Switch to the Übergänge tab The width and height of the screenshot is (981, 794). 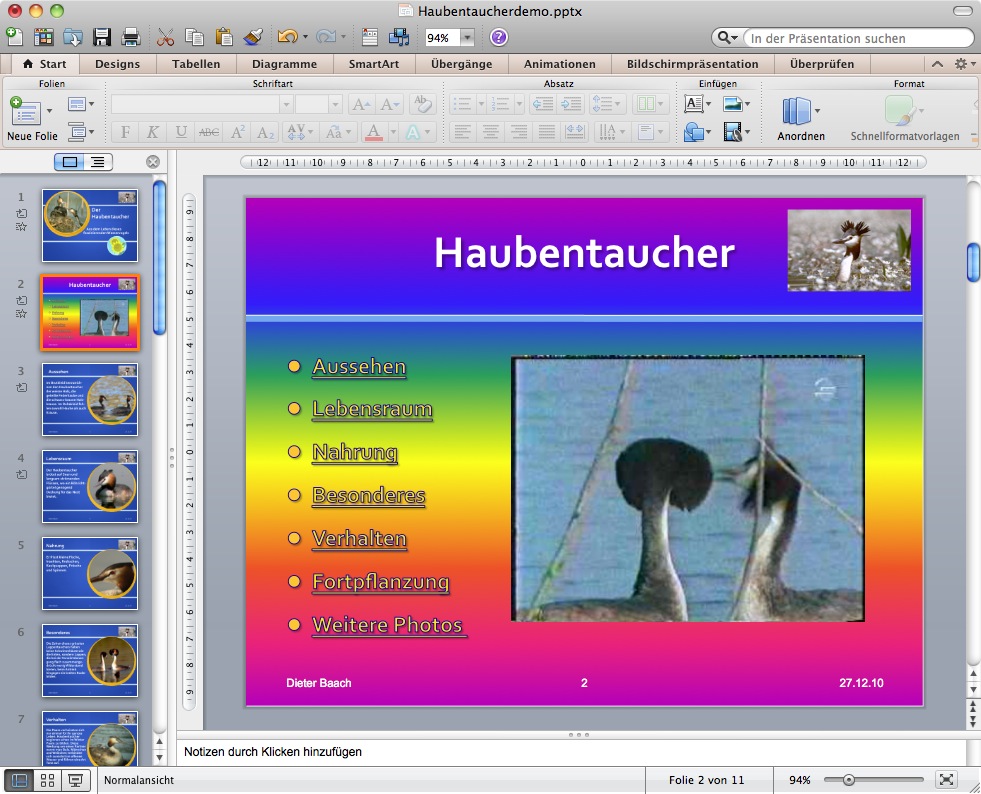click(x=461, y=64)
